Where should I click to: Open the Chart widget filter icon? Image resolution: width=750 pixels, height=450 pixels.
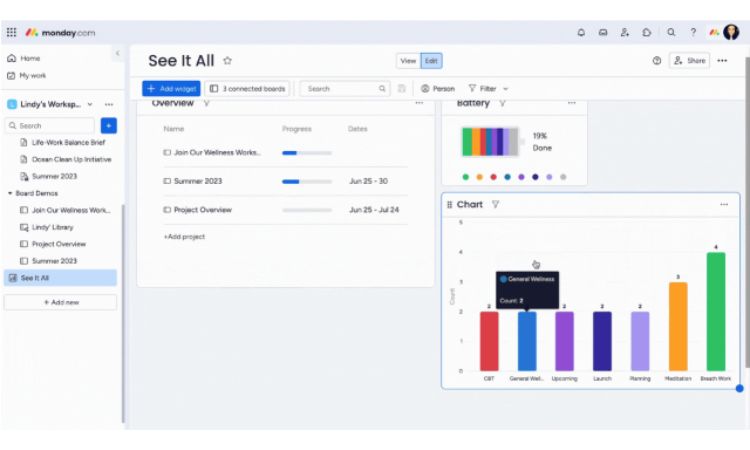[x=496, y=204]
